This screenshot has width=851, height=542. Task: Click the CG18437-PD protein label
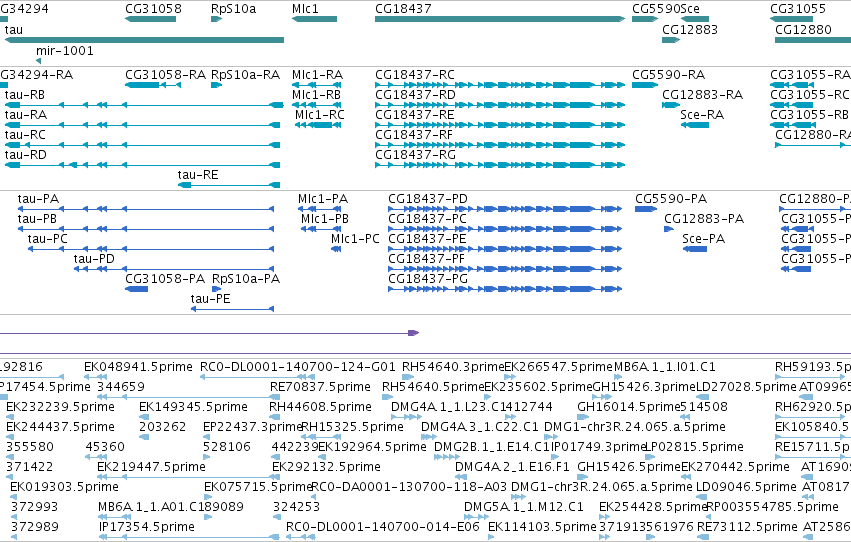coord(428,199)
